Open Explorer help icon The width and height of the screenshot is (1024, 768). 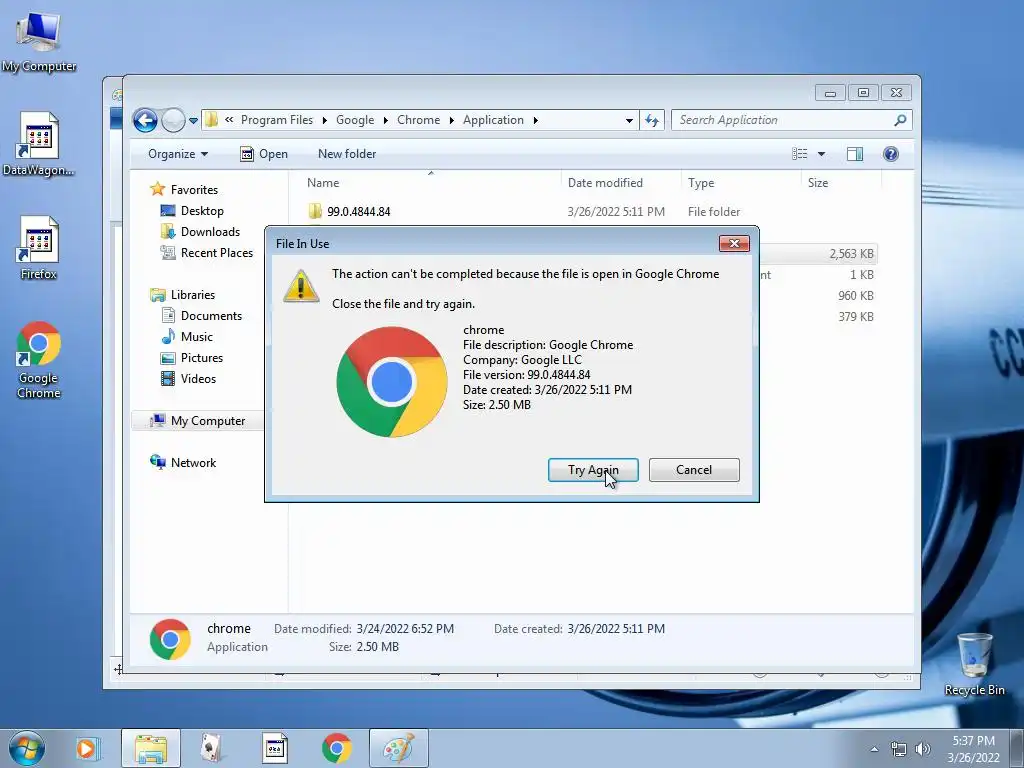(x=891, y=154)
